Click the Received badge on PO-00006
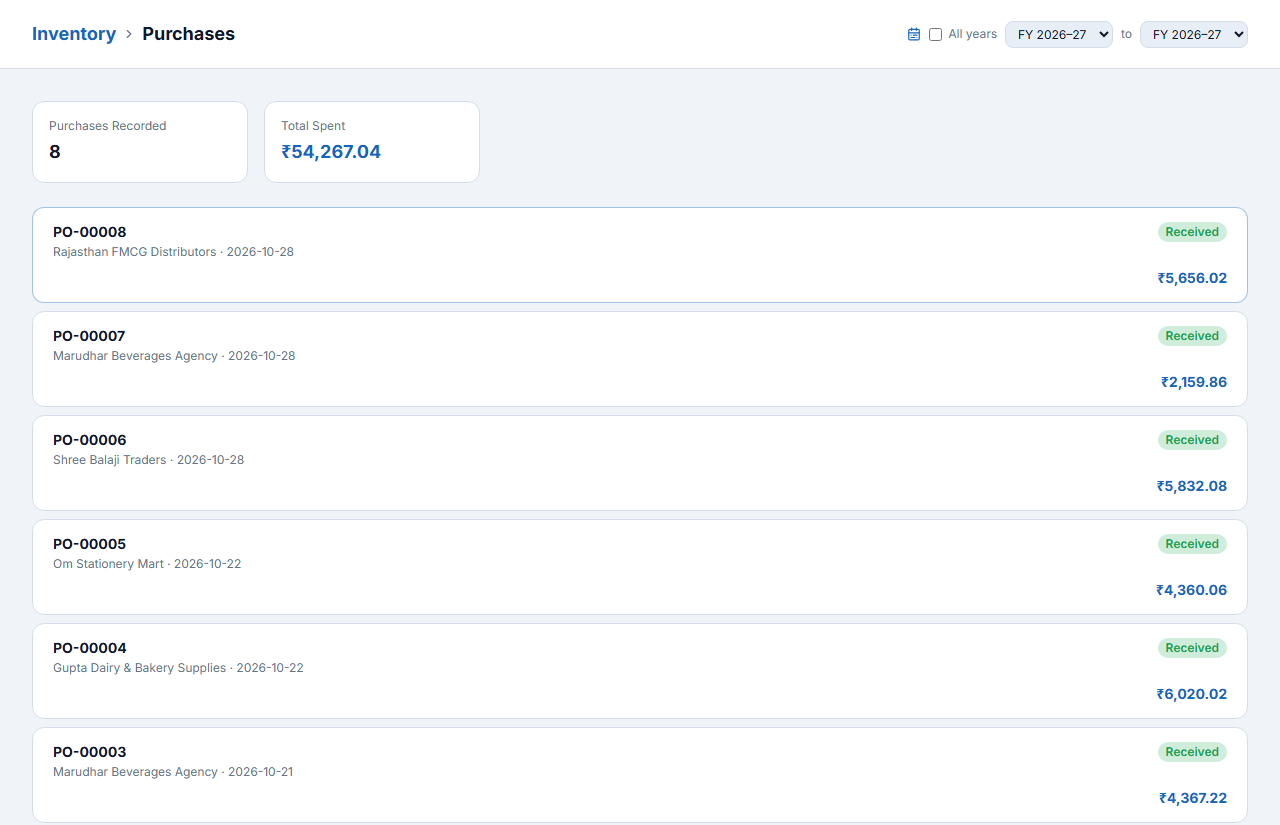Viewport: 1280px width, 825px height. tap(1192, 440)
